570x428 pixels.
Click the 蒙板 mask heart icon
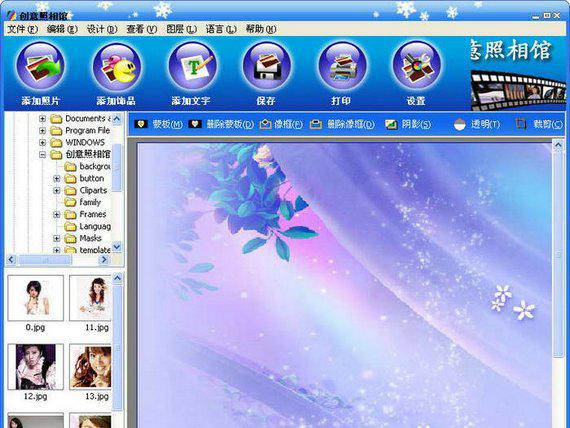141,124
